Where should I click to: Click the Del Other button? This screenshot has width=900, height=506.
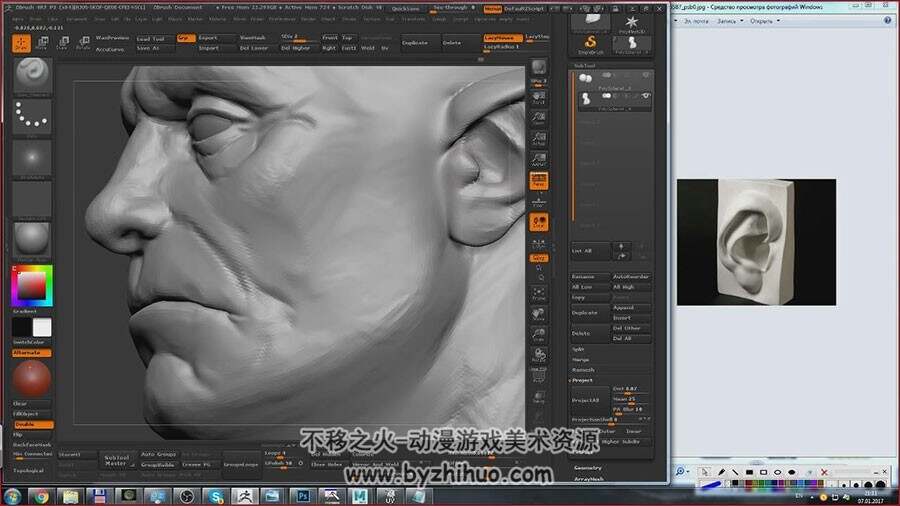[631, 328]
